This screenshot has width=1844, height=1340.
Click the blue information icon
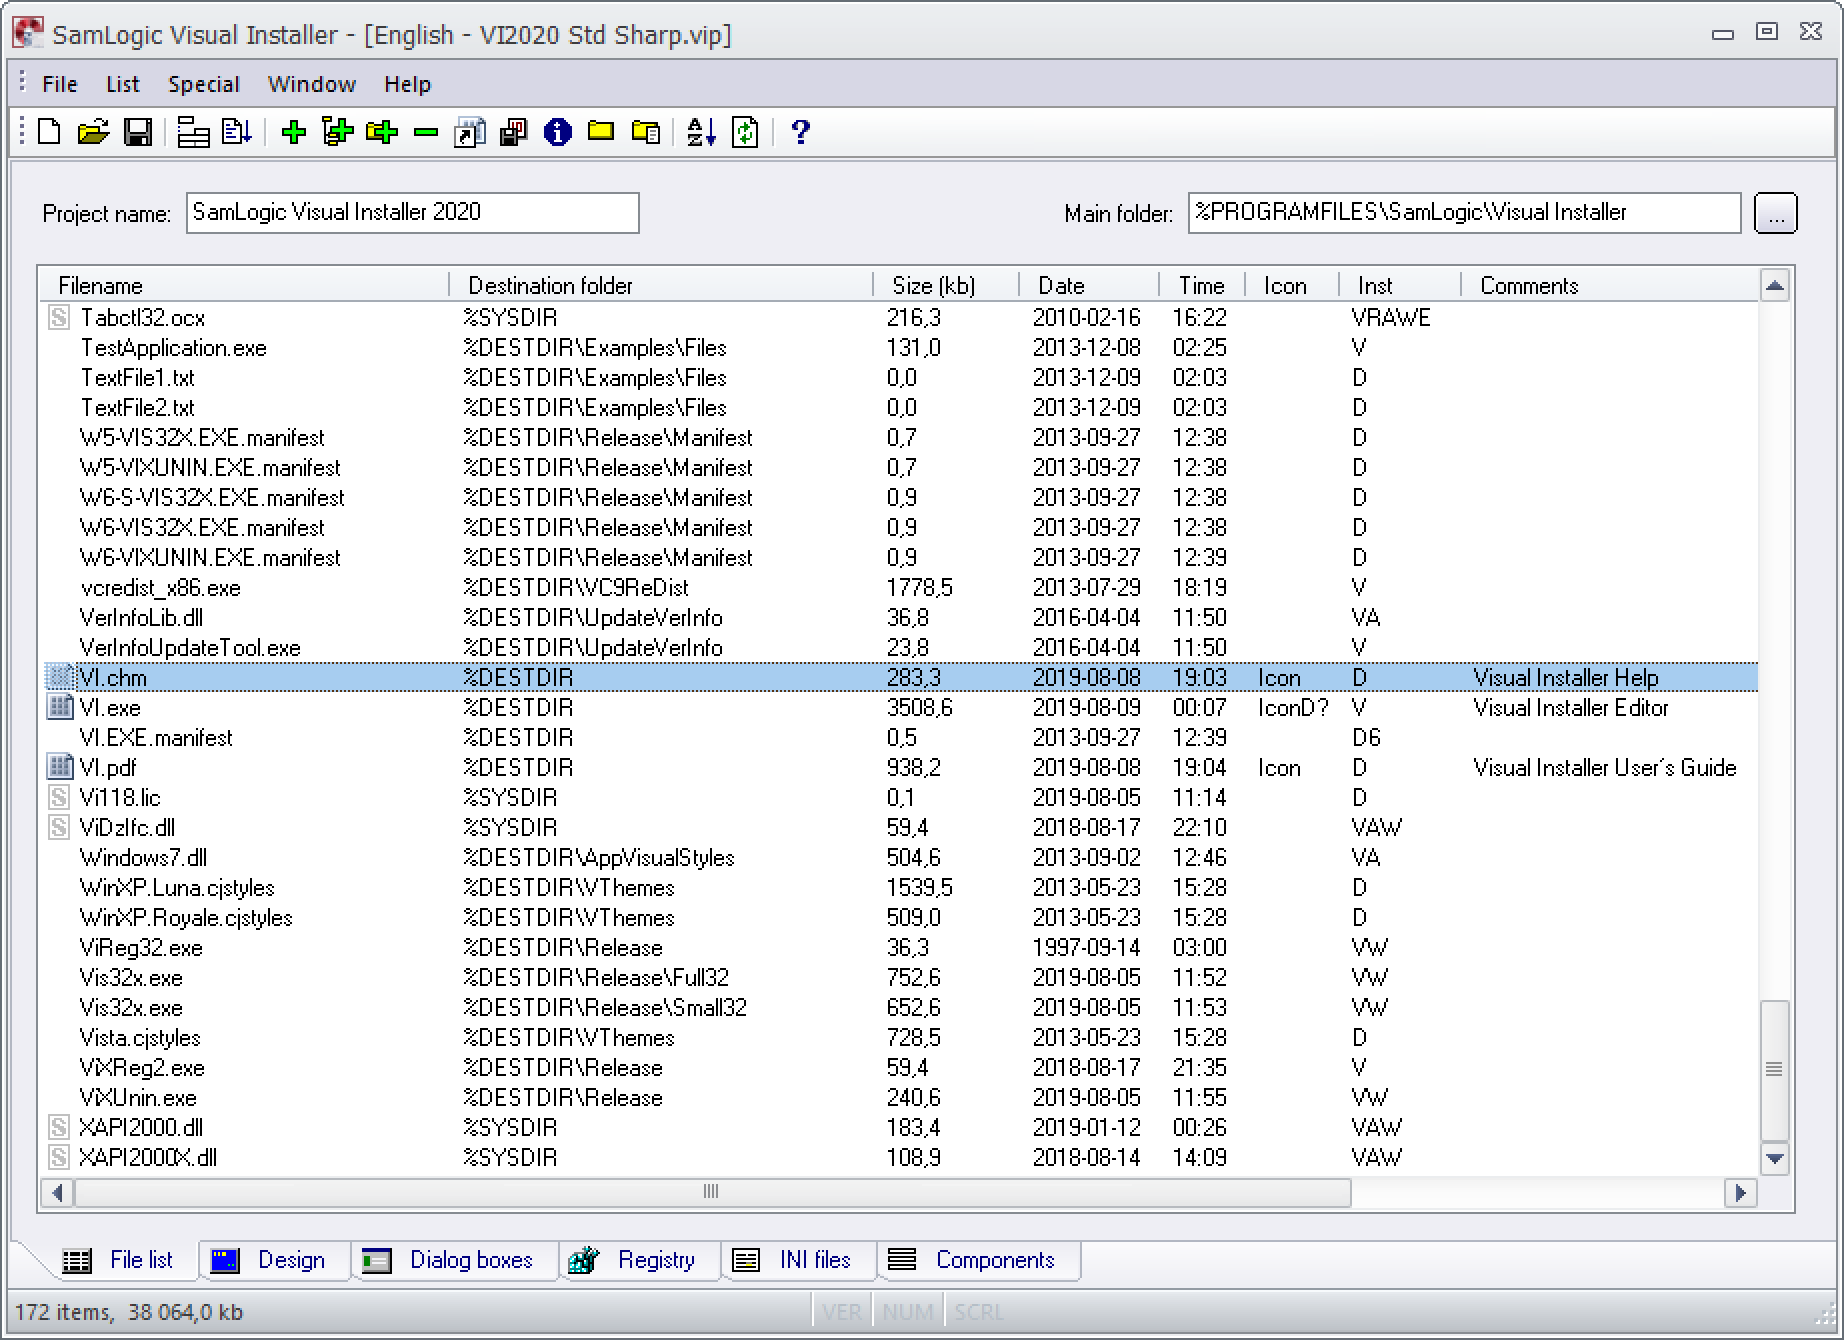558,132
